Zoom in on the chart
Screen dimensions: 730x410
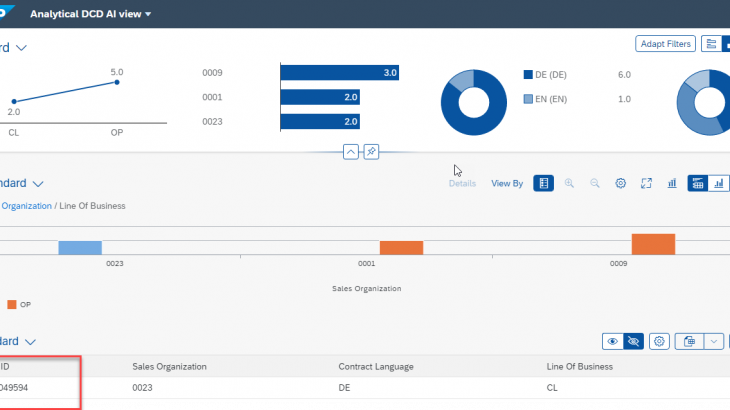coord(569,184)
